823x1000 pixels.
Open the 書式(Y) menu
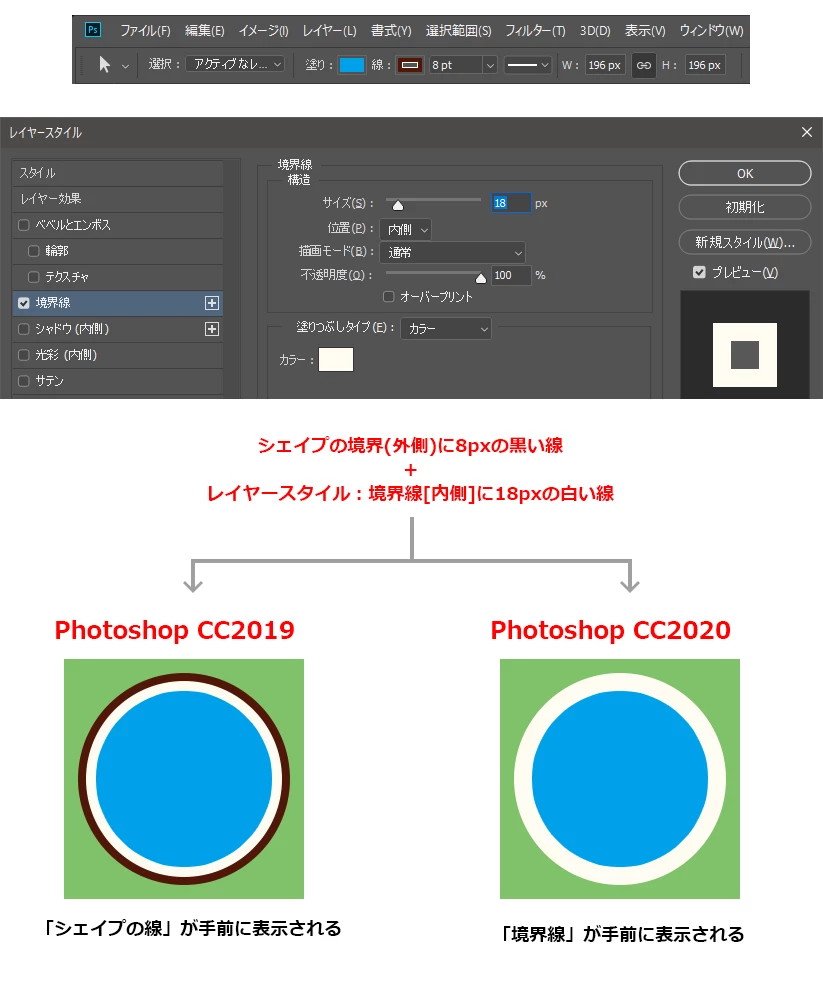[391, 30]
